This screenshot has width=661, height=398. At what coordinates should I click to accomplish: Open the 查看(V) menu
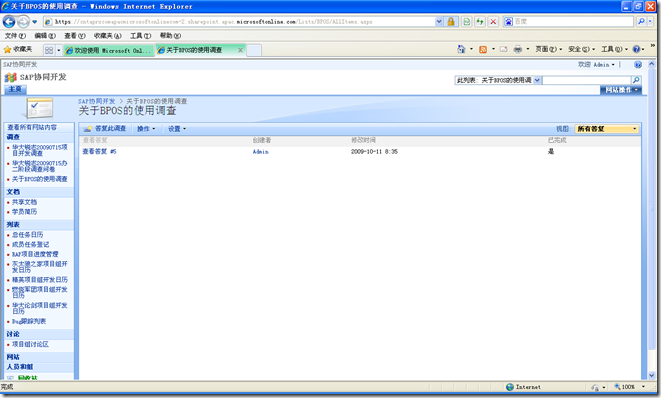pyautogui.click(x=75, y=36)
